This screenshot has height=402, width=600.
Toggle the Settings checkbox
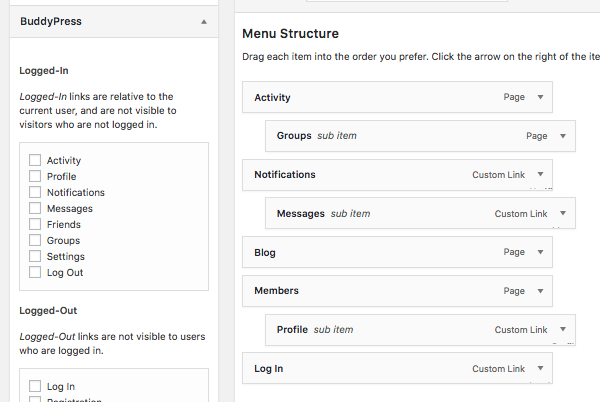coord(35,256)
